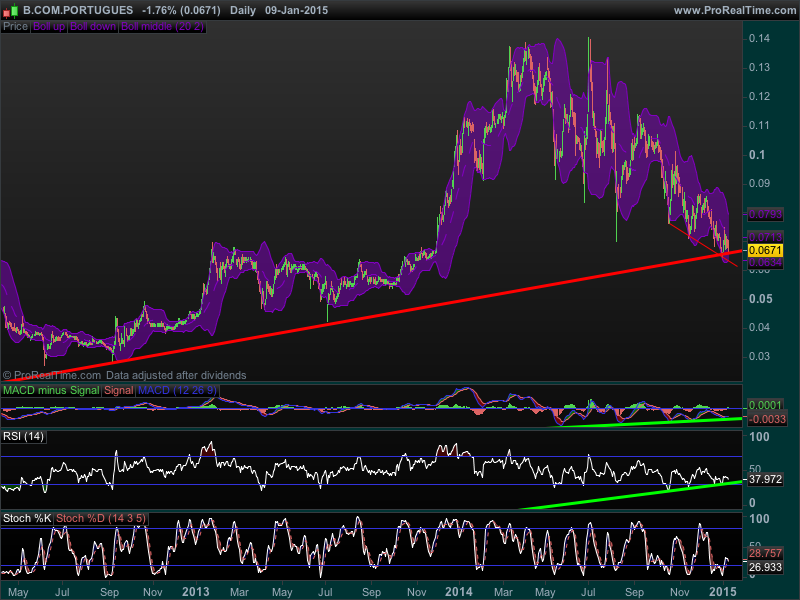Open the Daily timeframe selector
Viewport: 800px width, 600px height.
coord(242,10)
